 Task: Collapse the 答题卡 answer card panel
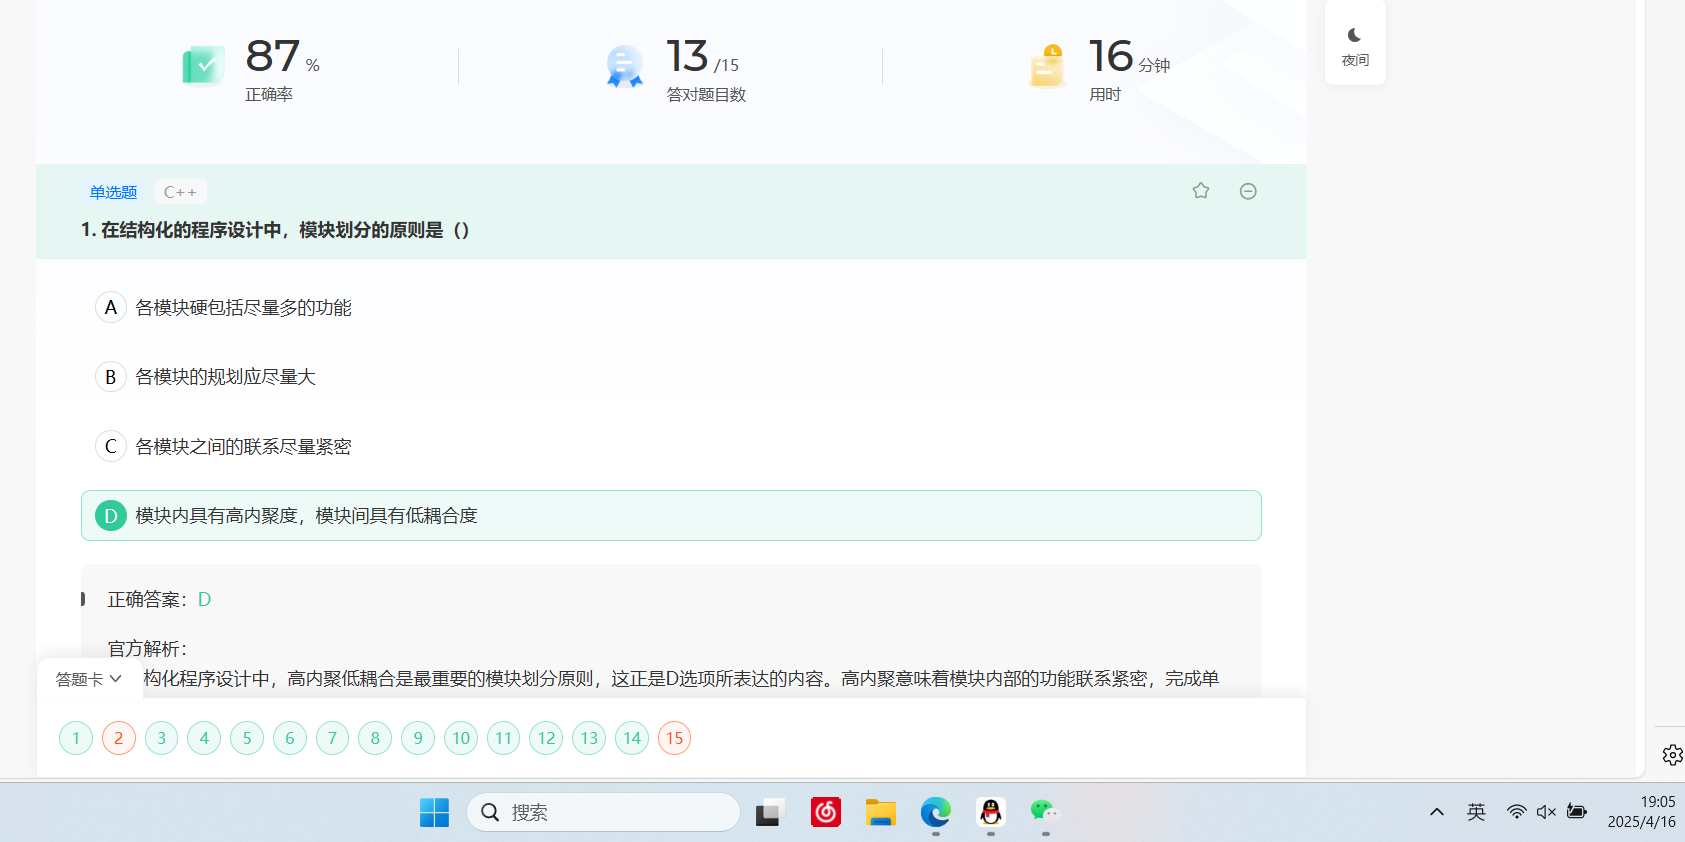click(x=89, y=679)
